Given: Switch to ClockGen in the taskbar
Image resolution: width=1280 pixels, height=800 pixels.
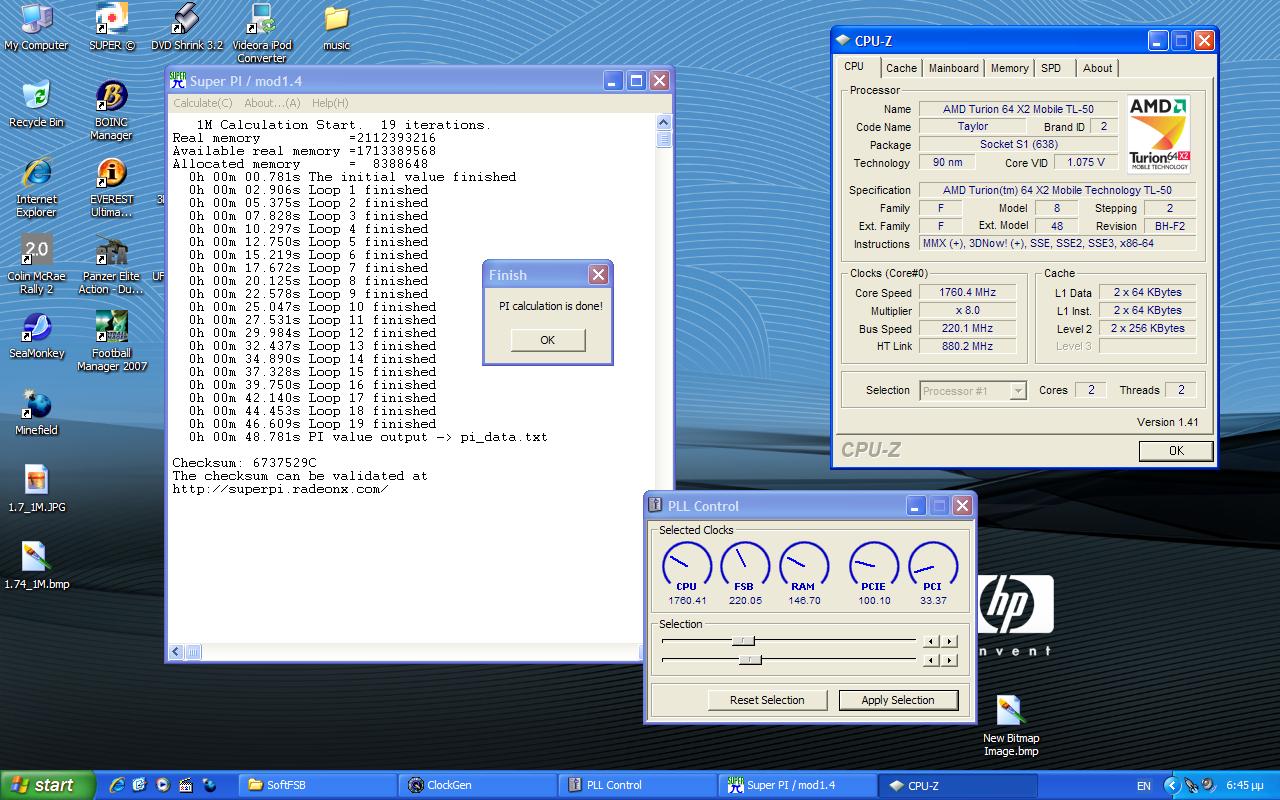Looking at the screenshot, I should [478, 785].
